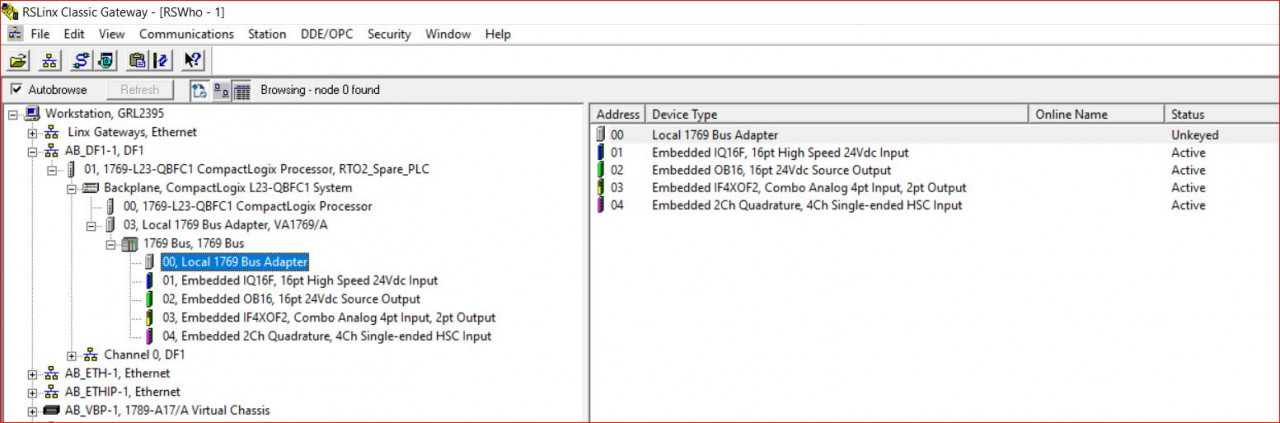1280x423 pixels.
Task: Open Configure Drivers from the toolbar
Action: point(80,61)
